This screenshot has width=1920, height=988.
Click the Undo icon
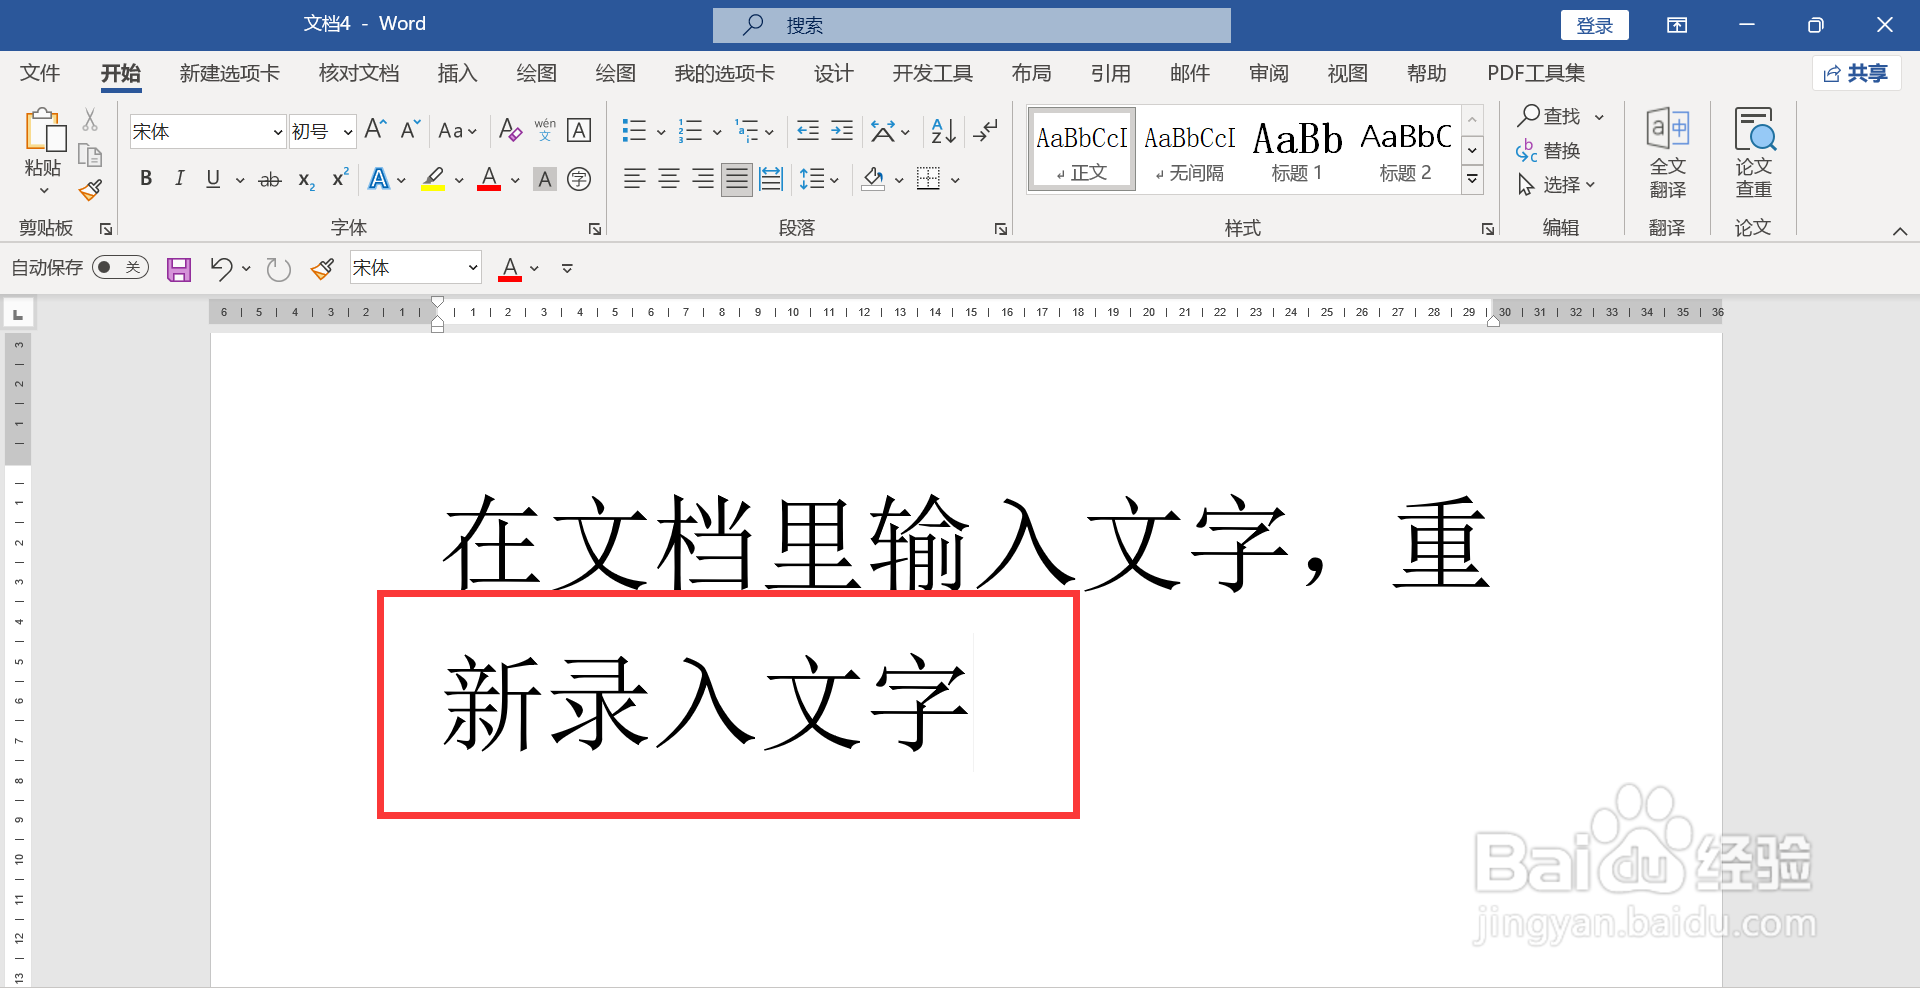point(221,268)
